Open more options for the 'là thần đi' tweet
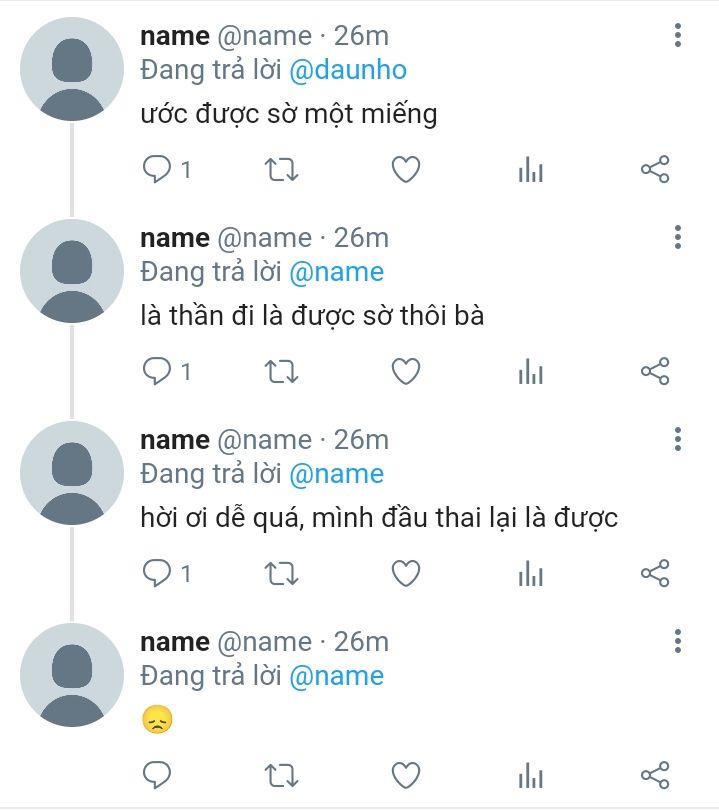719x811 pixels. [678, 237]
